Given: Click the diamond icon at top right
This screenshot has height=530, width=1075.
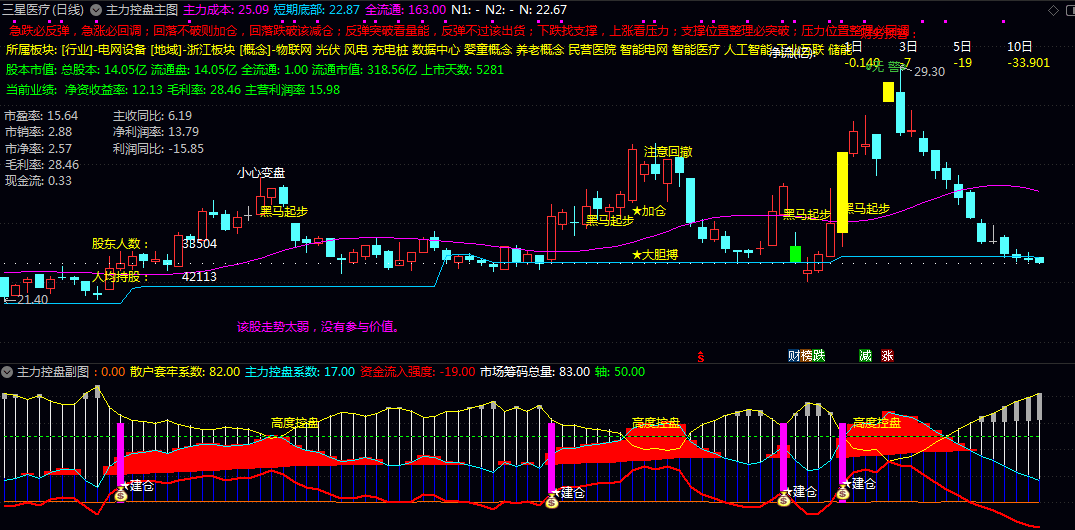Looking at the screenshot, I should 1054,10.
